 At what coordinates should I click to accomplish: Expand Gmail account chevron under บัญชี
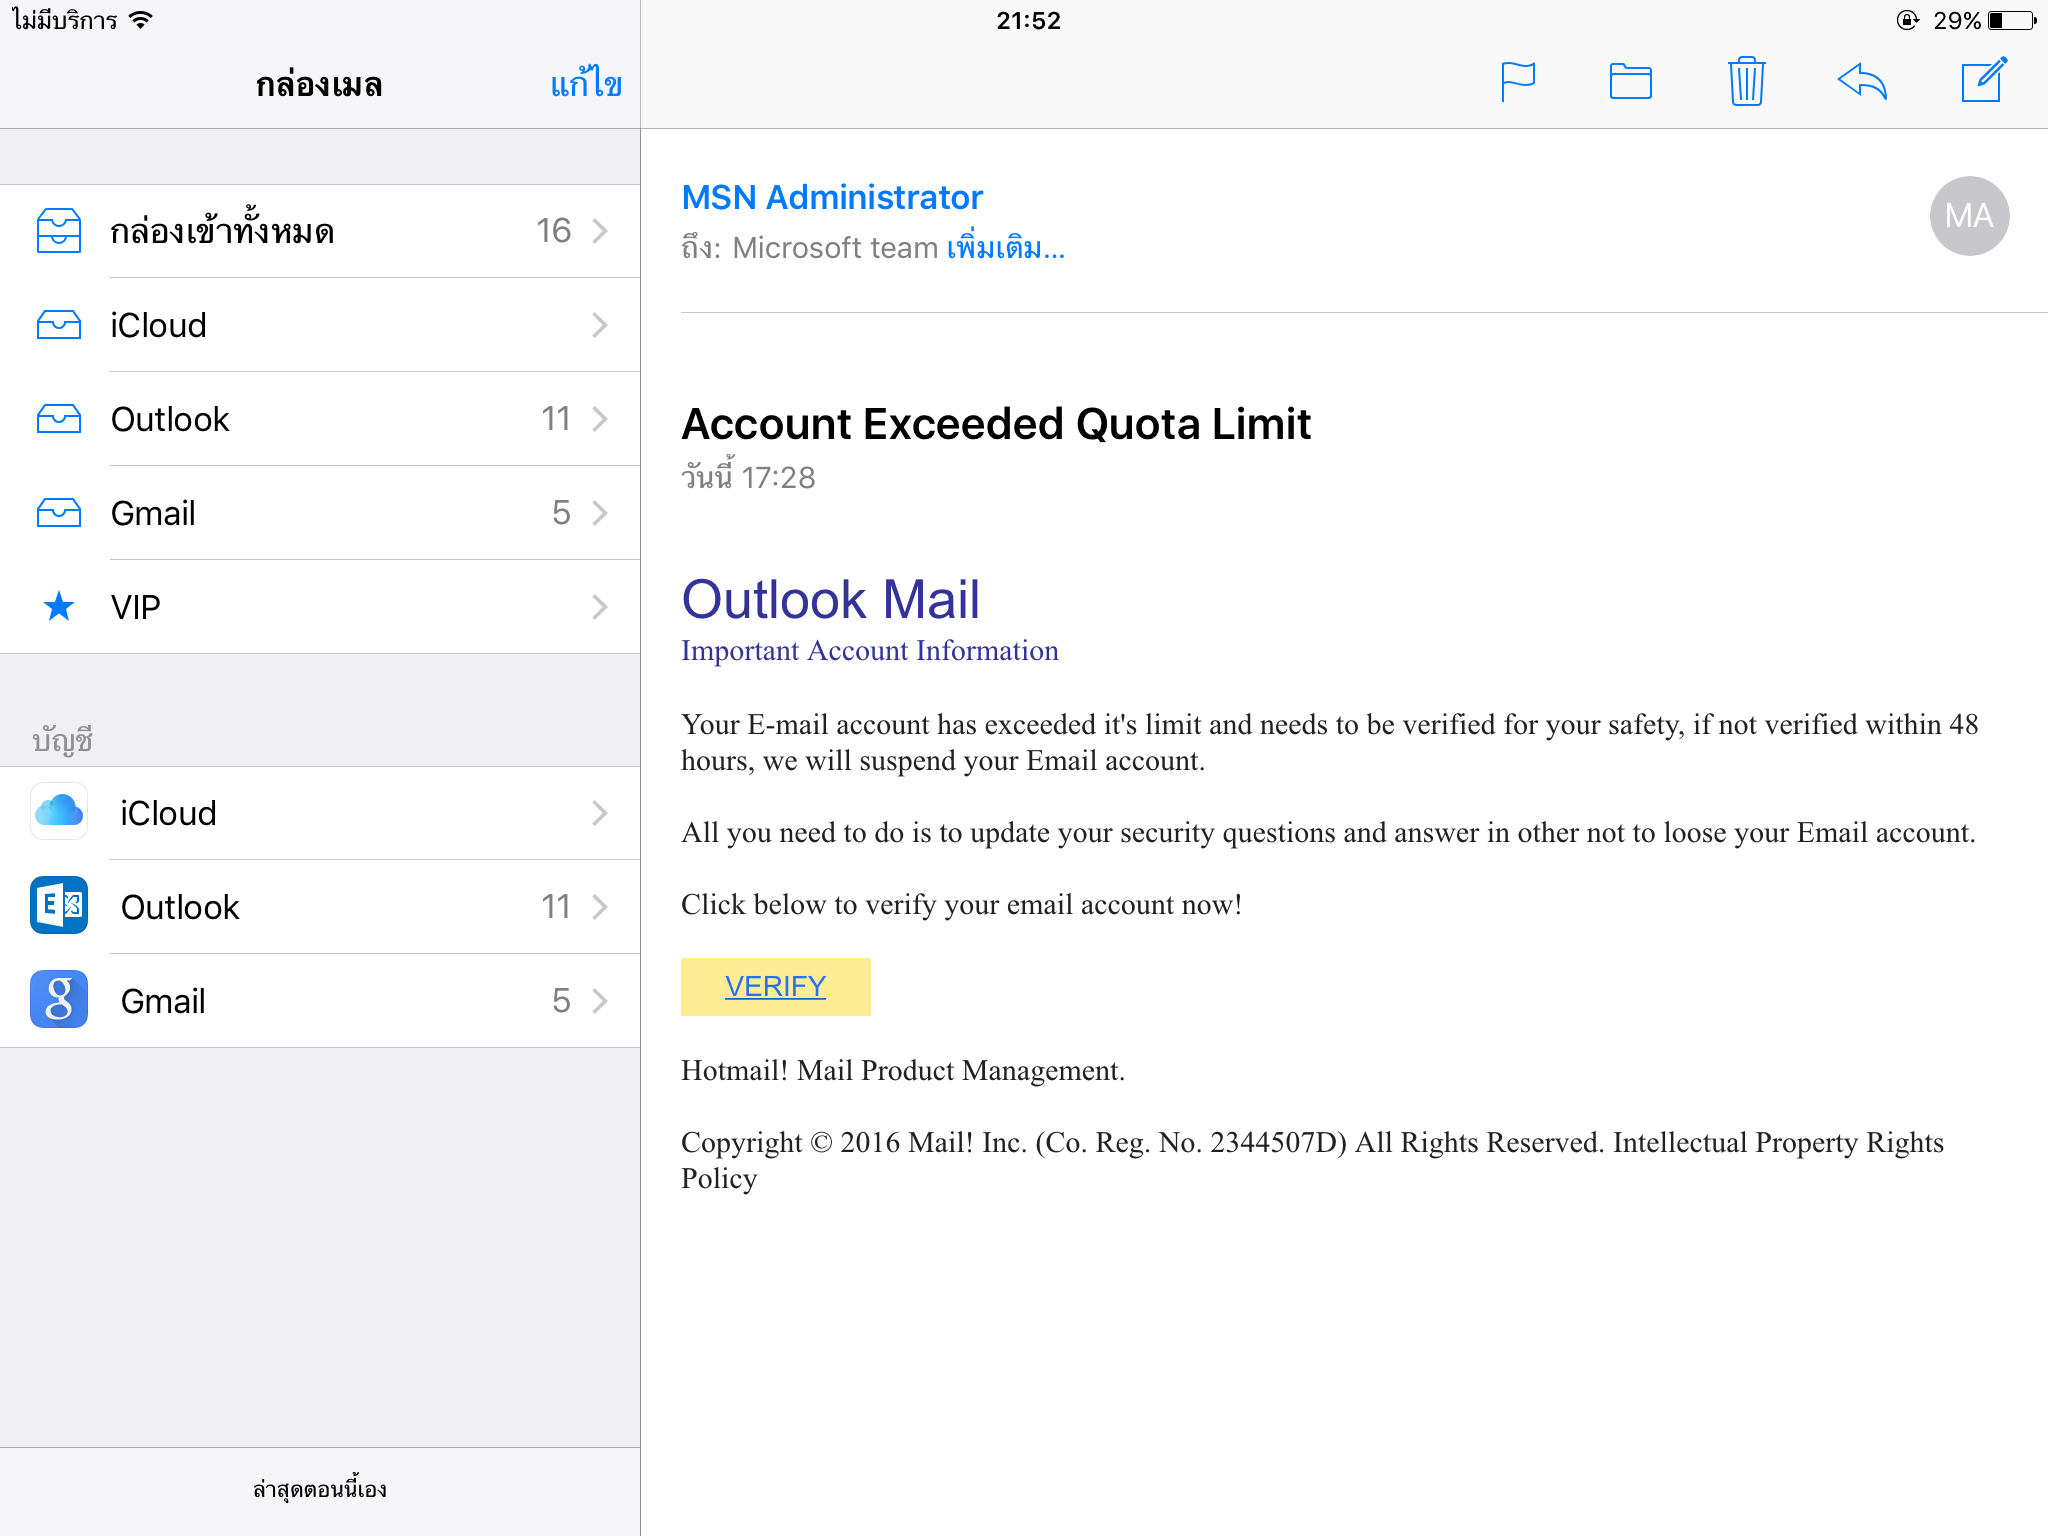(x=600, y=1001)
